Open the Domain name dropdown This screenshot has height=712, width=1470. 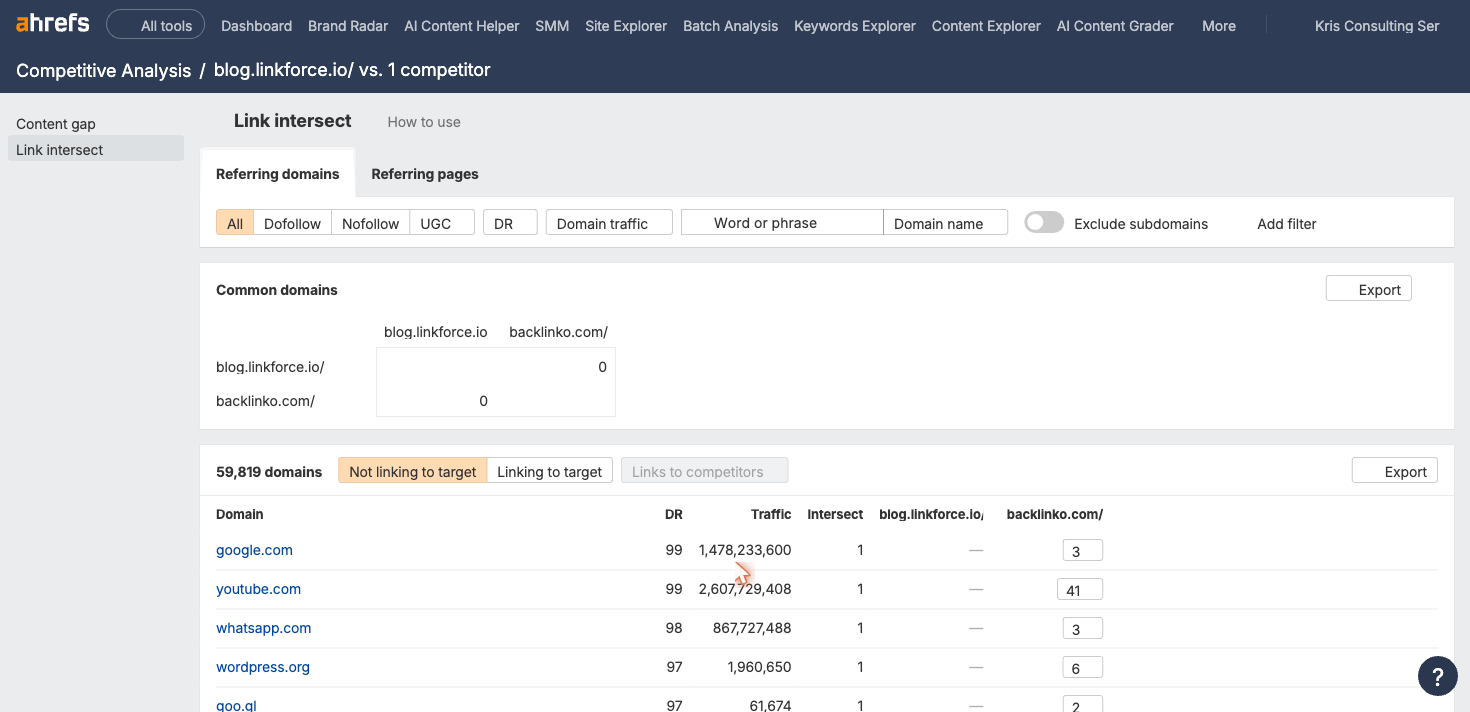pyautogui.click(x=945, y=223)
